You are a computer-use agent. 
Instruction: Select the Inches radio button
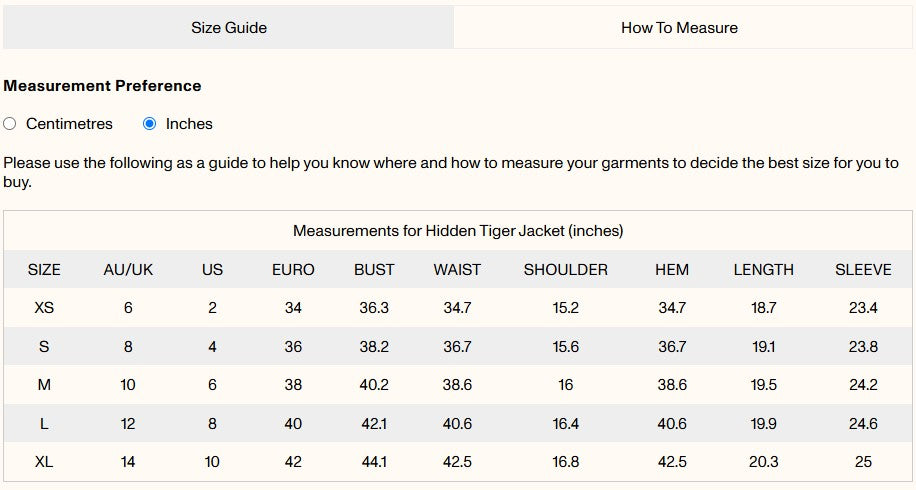point(150,124)
